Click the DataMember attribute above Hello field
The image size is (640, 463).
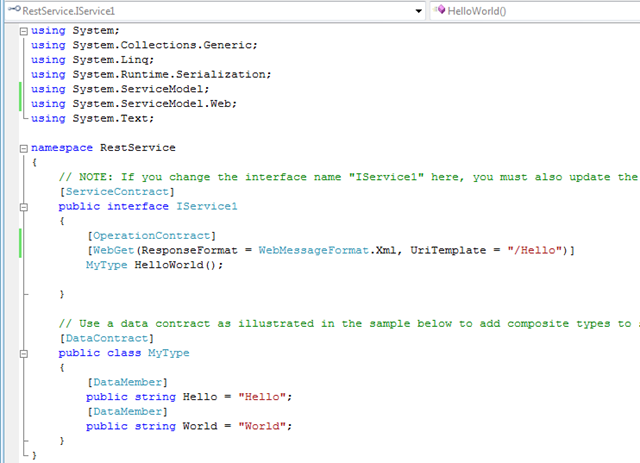point(127,382)
